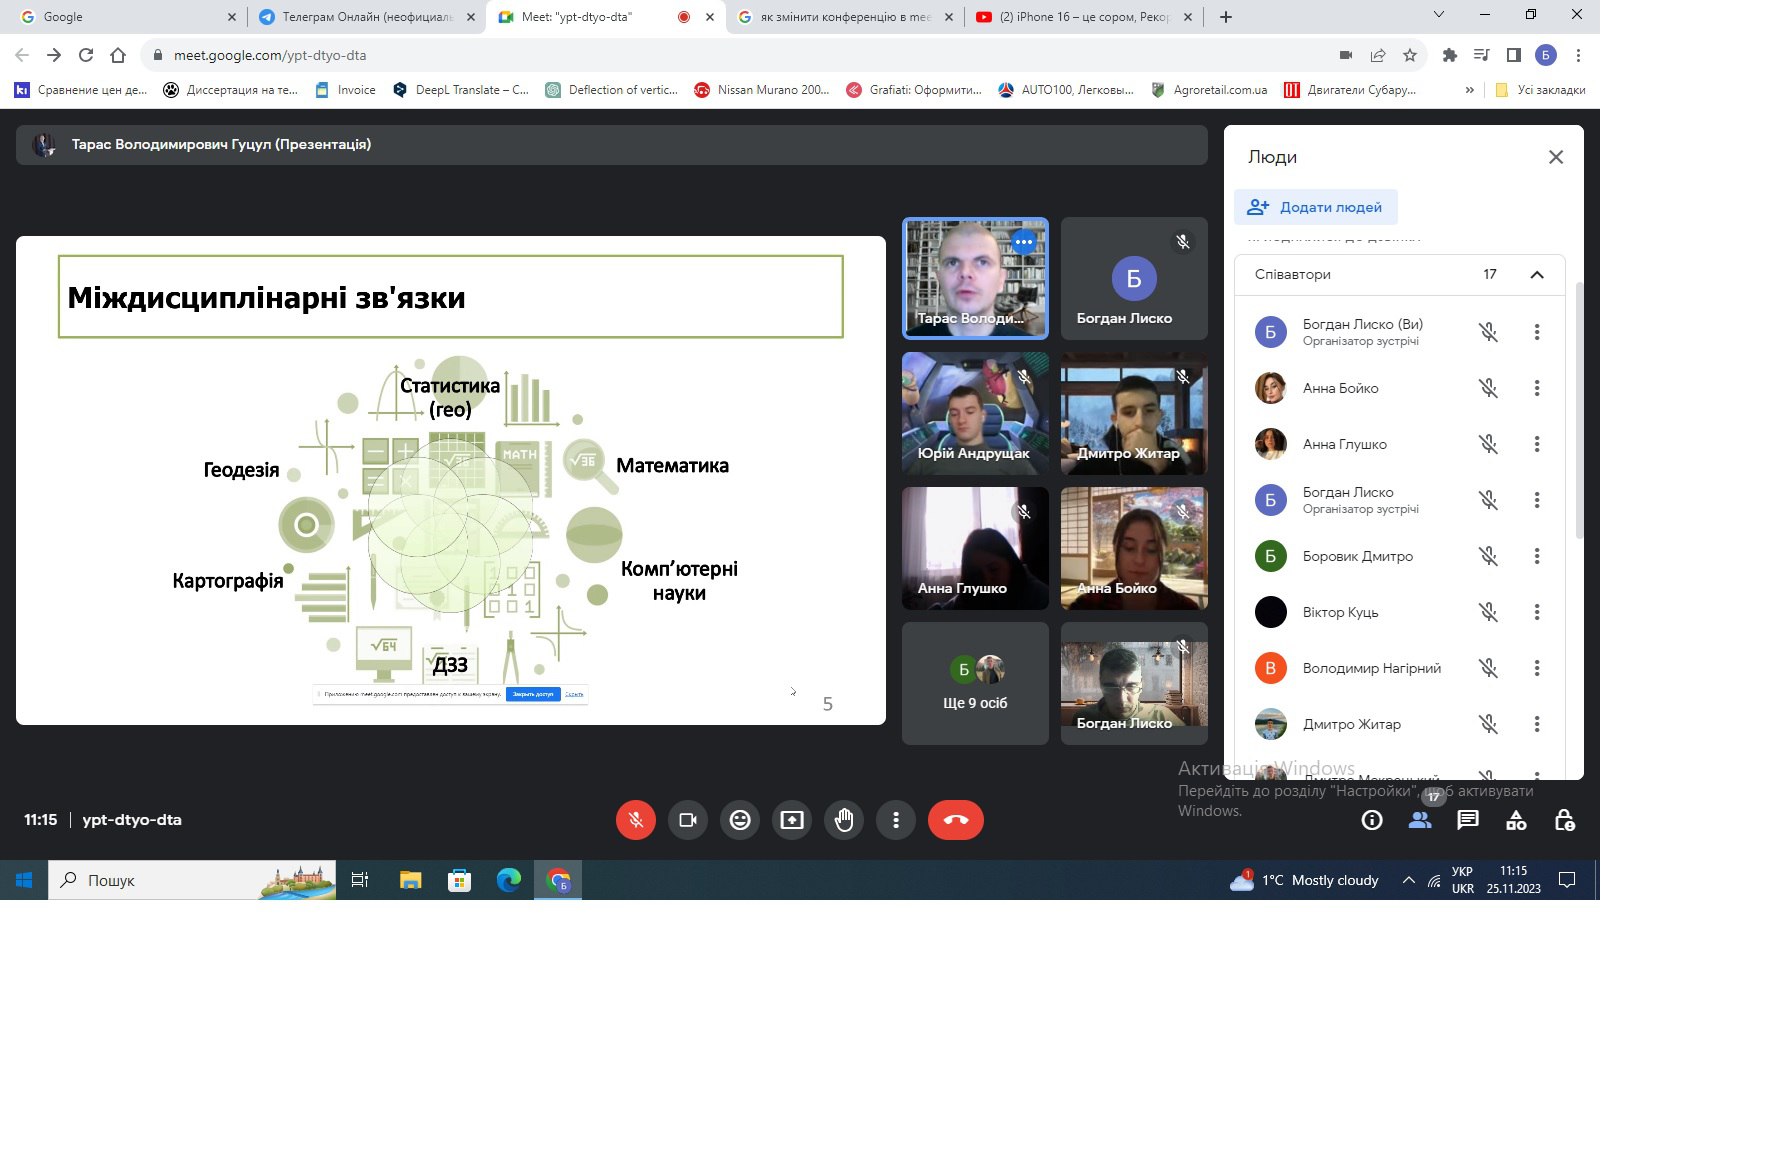Open Microsoft Edge from the taskbar

click(x=509, y=880)
